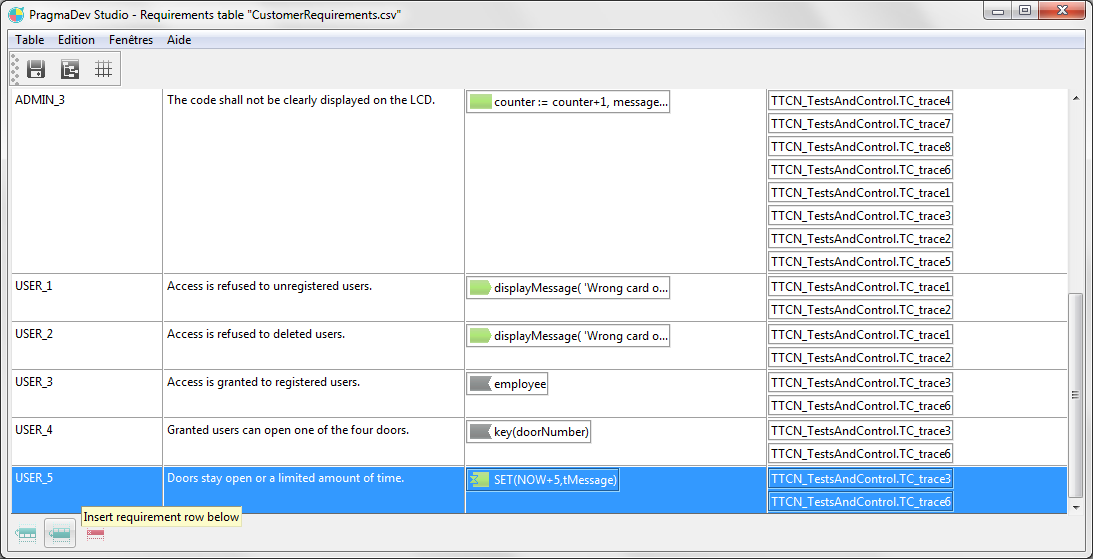Open the Aide help menu
Viewport: 1093px width, 559px height.
coord(179,40)
